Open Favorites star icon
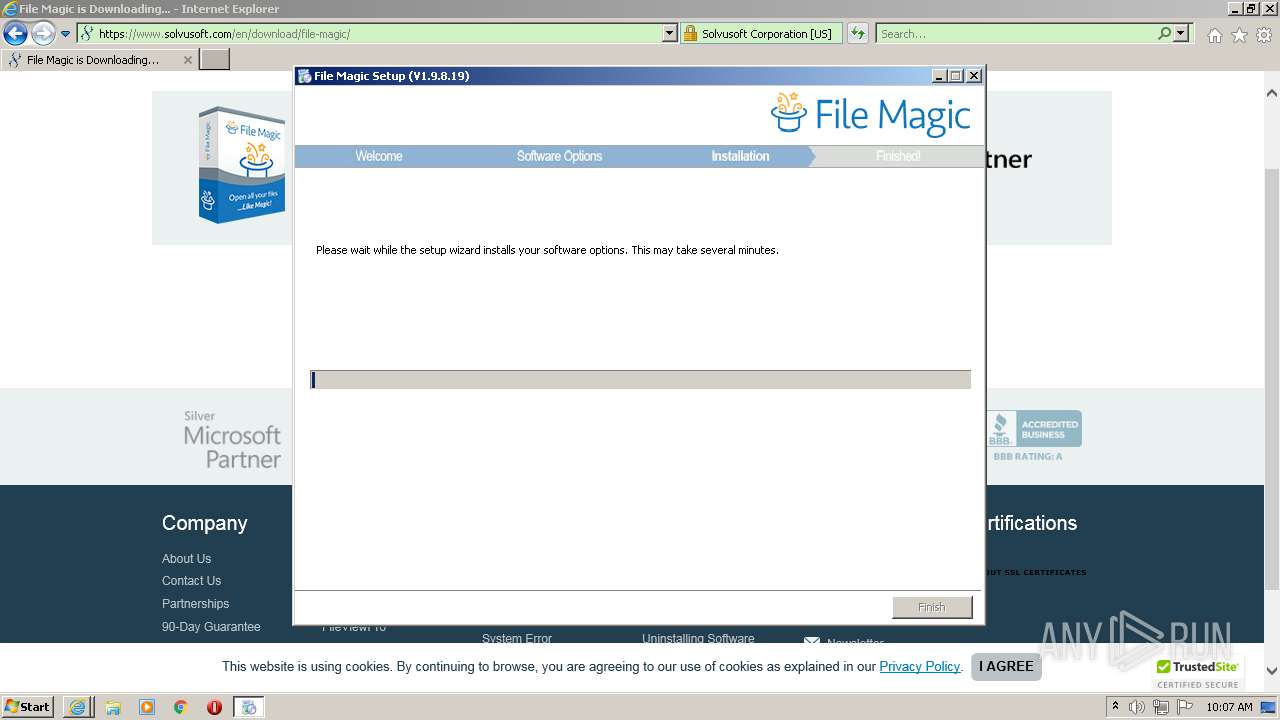 [x=1239, y=35]
